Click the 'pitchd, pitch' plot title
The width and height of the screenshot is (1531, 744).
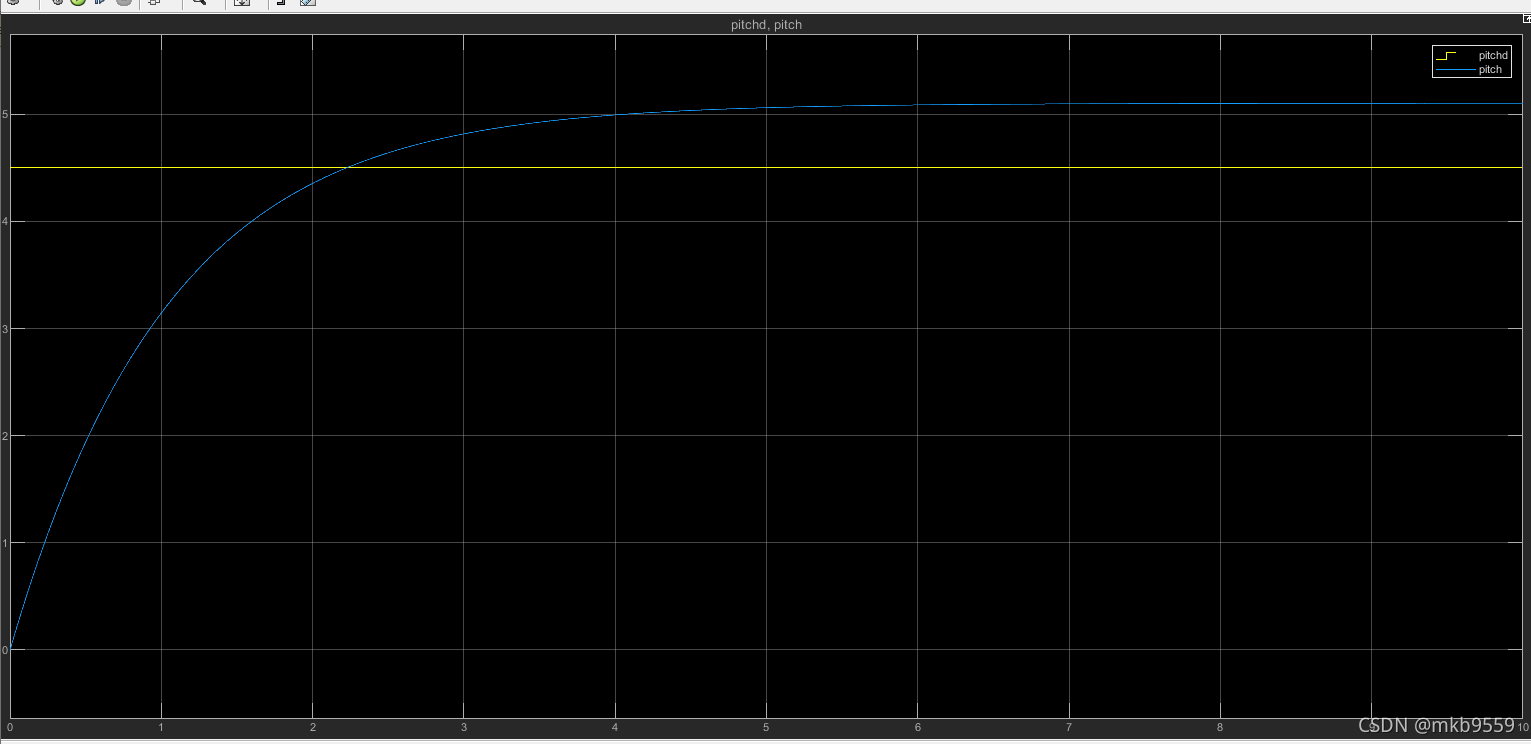coord(766,25)
